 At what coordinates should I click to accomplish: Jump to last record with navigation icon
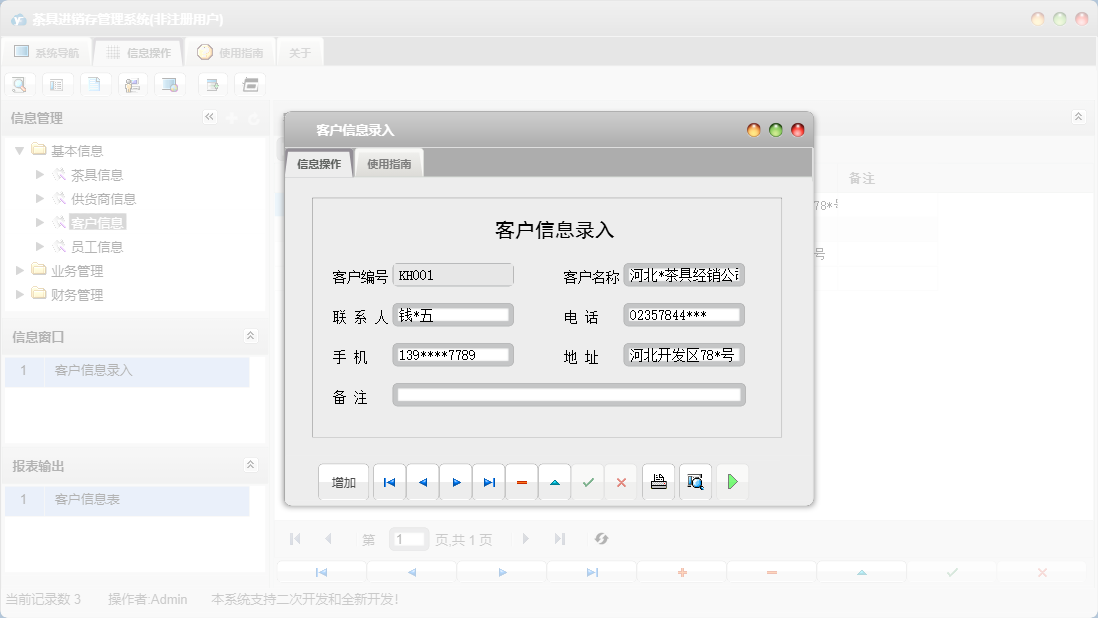[488, 481]
